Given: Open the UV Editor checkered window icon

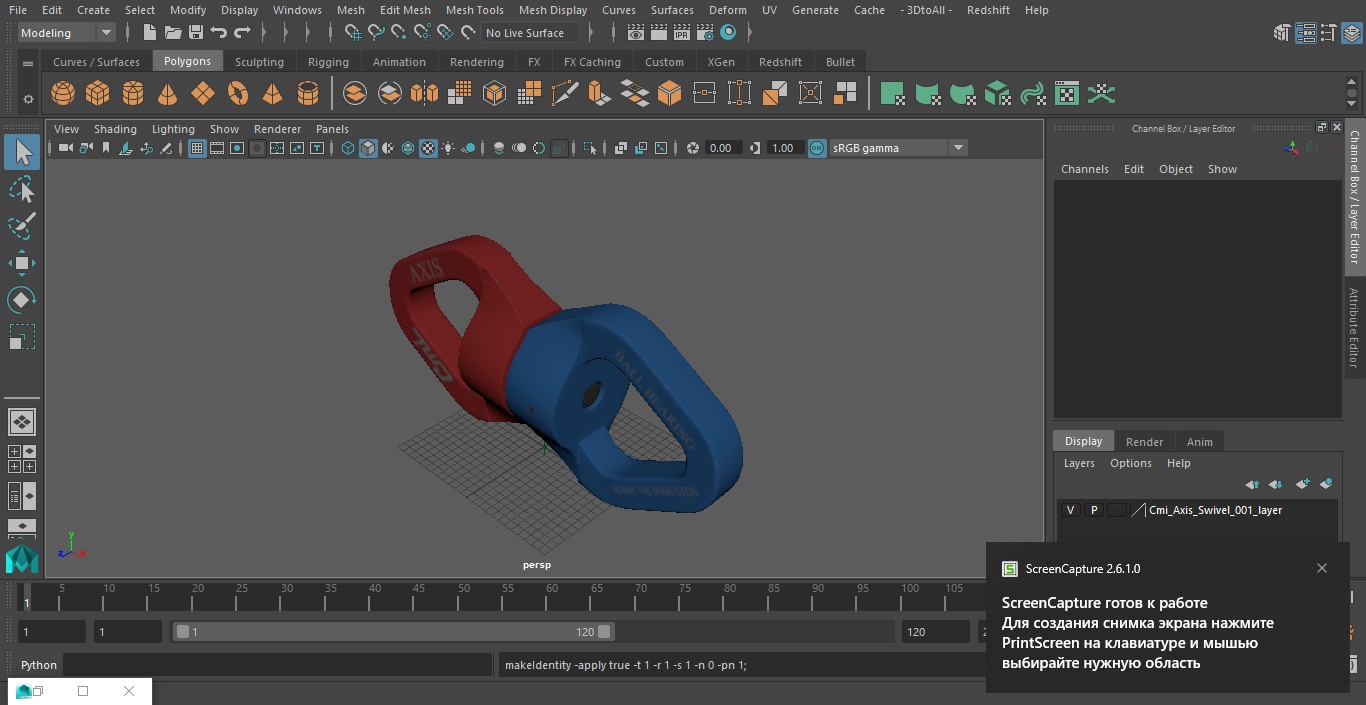Looking at the screenshot, I should [1067, 94].
